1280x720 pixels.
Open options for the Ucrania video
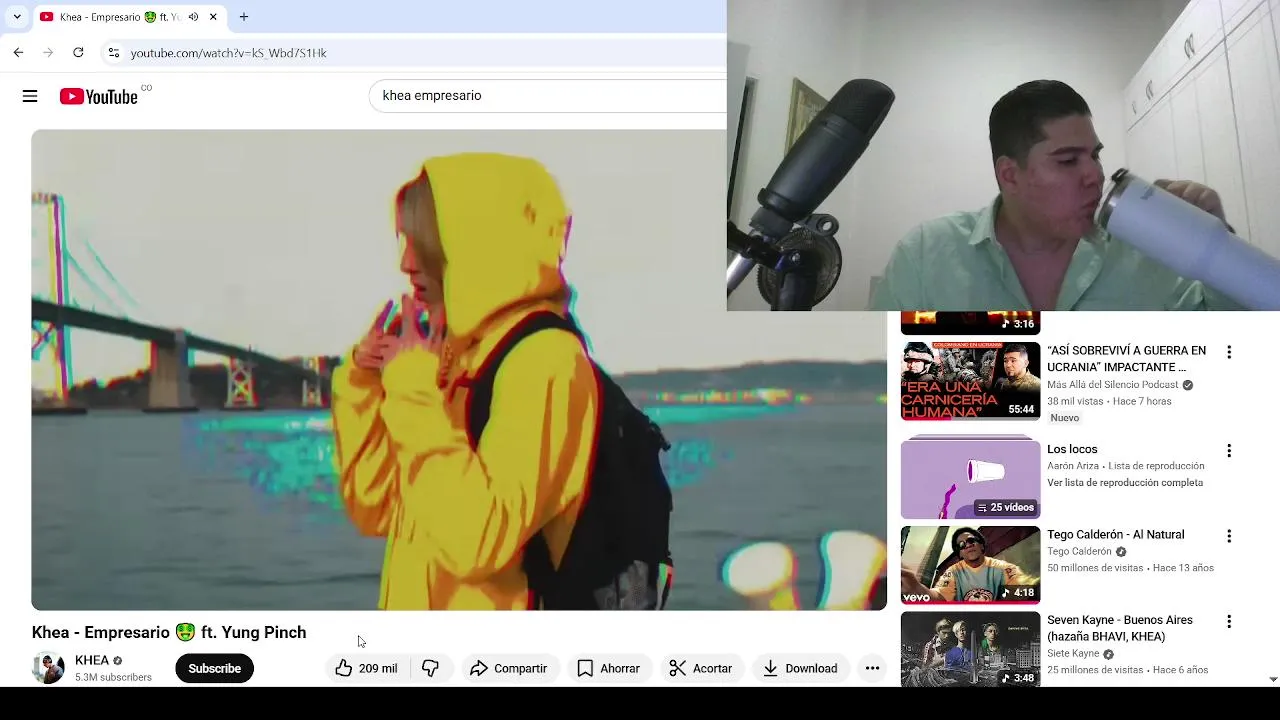pyautogui.click(x=1229, y=352)
